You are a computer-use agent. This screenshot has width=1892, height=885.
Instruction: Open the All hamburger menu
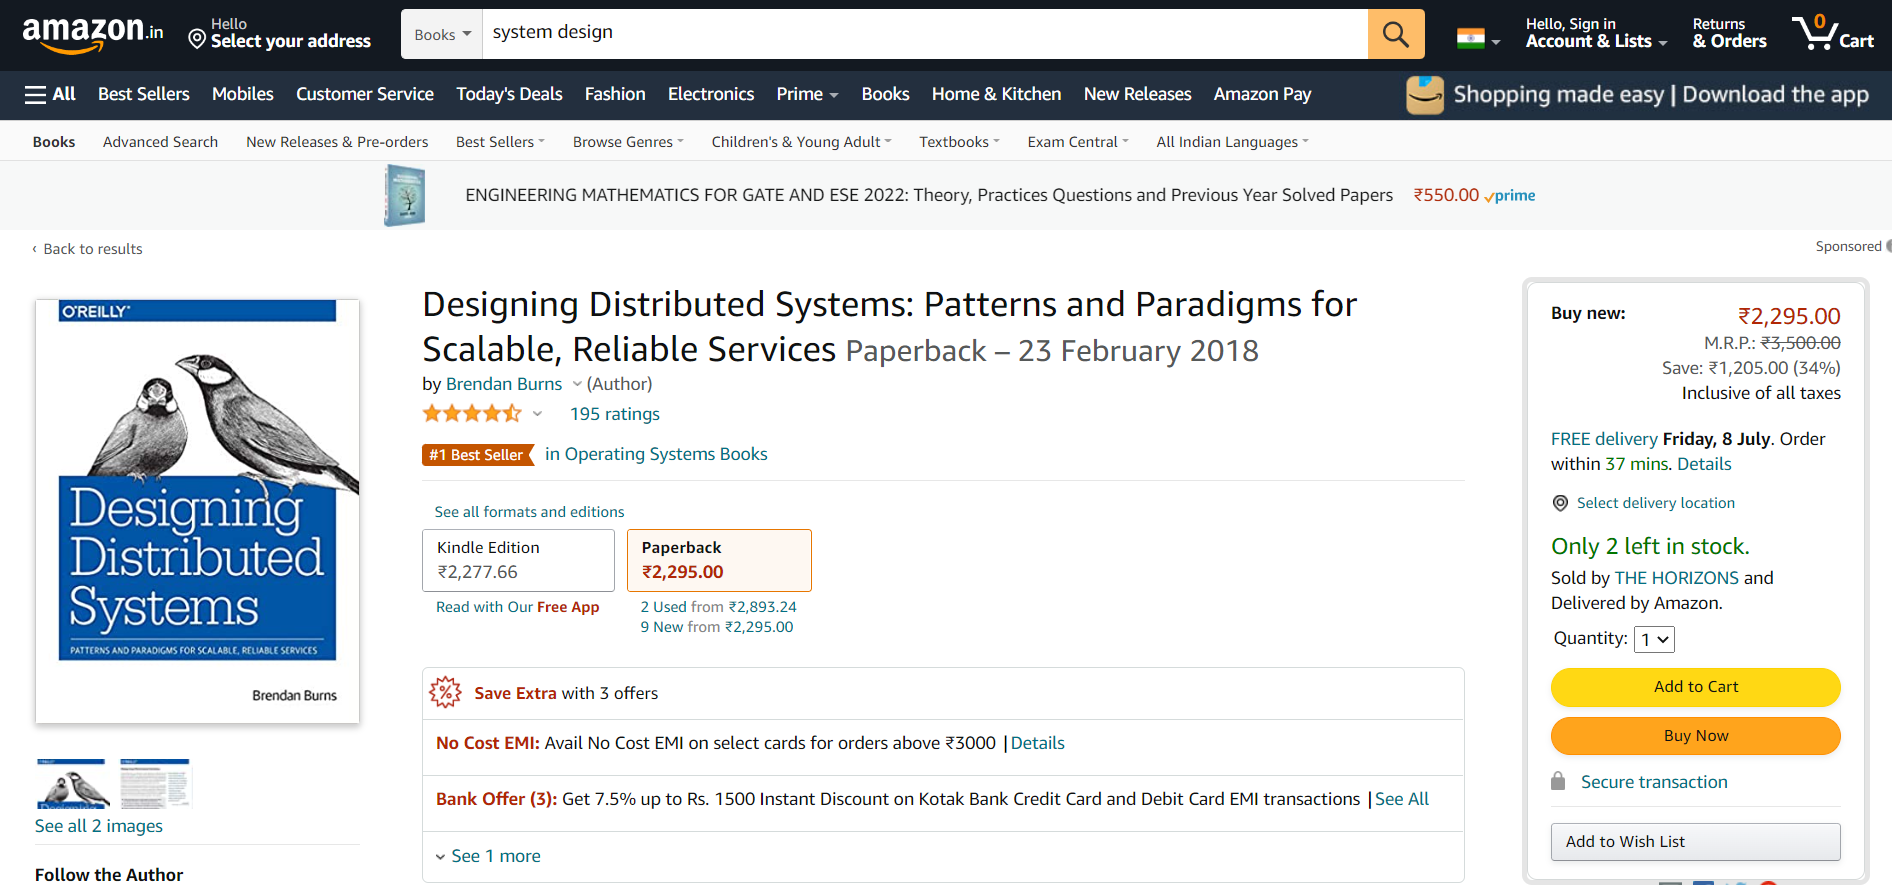pos(50,94)
